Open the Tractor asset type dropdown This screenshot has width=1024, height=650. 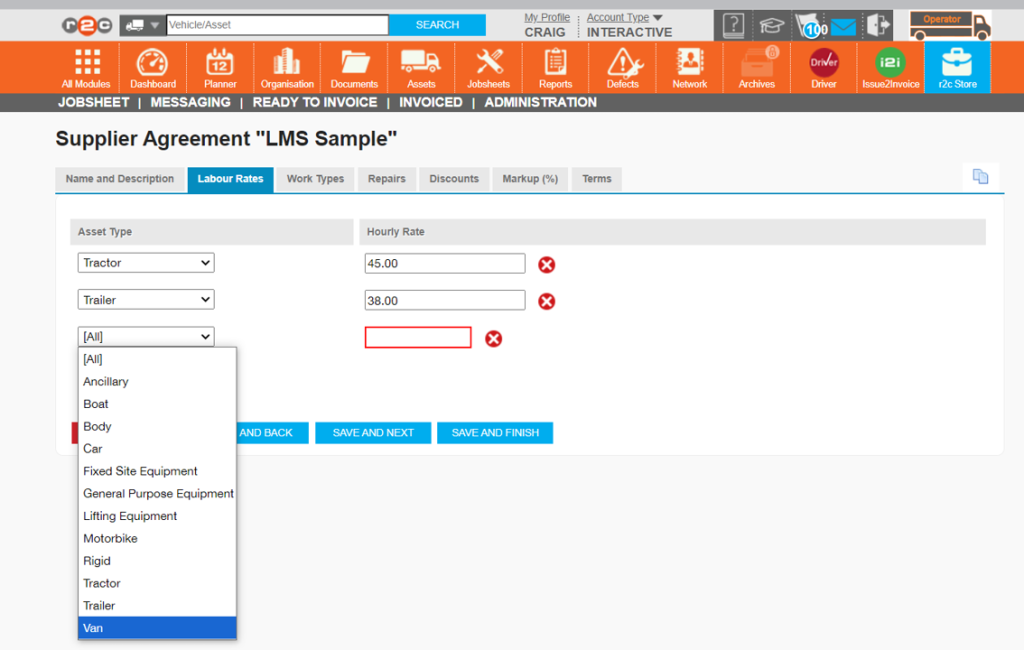146,263
